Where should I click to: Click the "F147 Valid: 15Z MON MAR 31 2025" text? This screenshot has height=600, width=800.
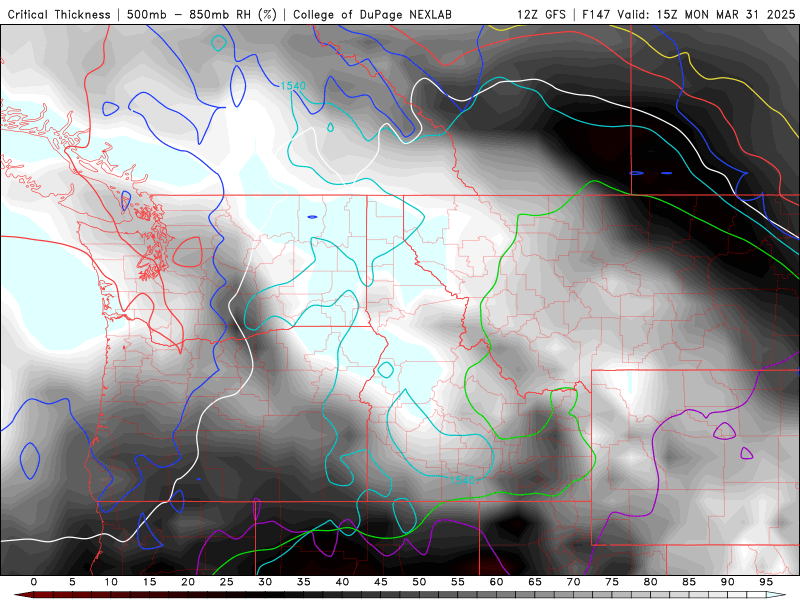[688, 15]
